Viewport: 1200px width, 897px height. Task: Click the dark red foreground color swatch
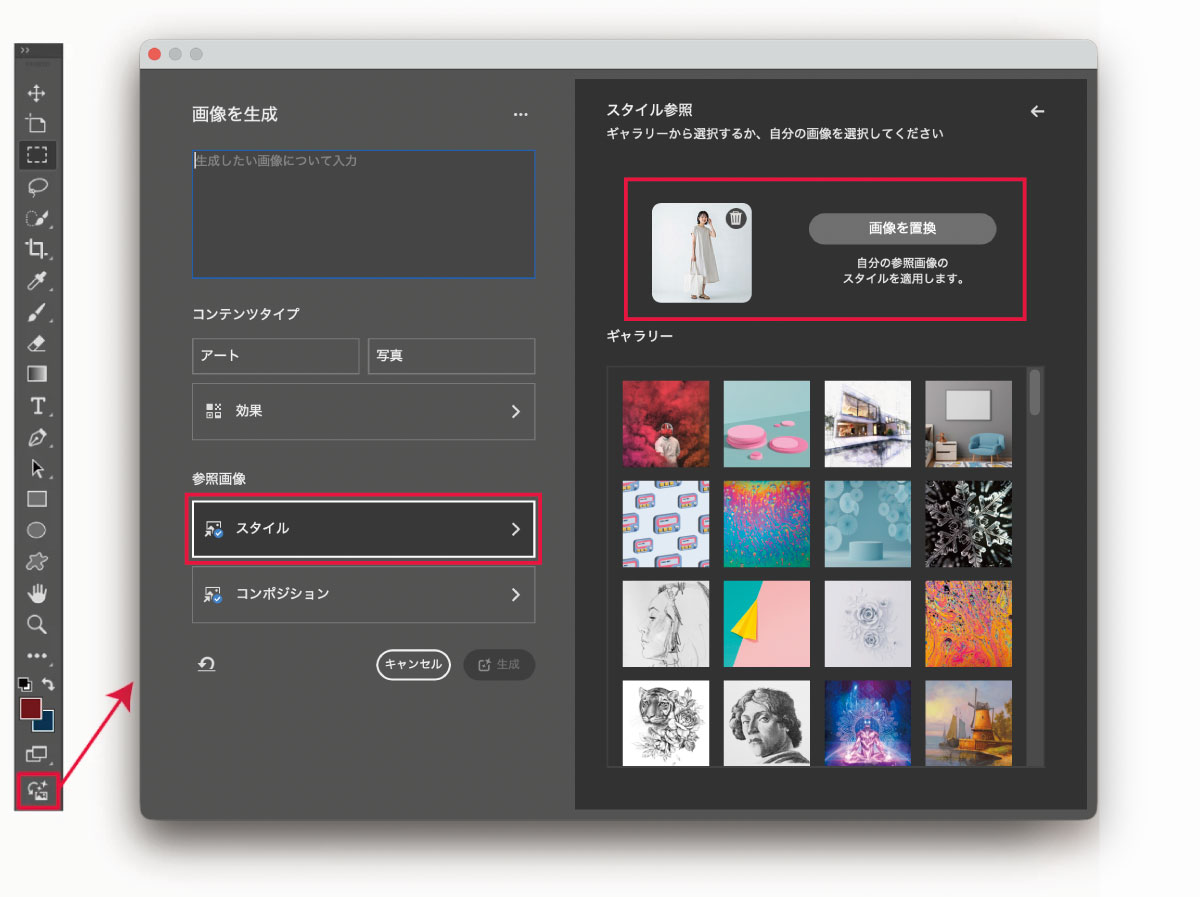30,708
